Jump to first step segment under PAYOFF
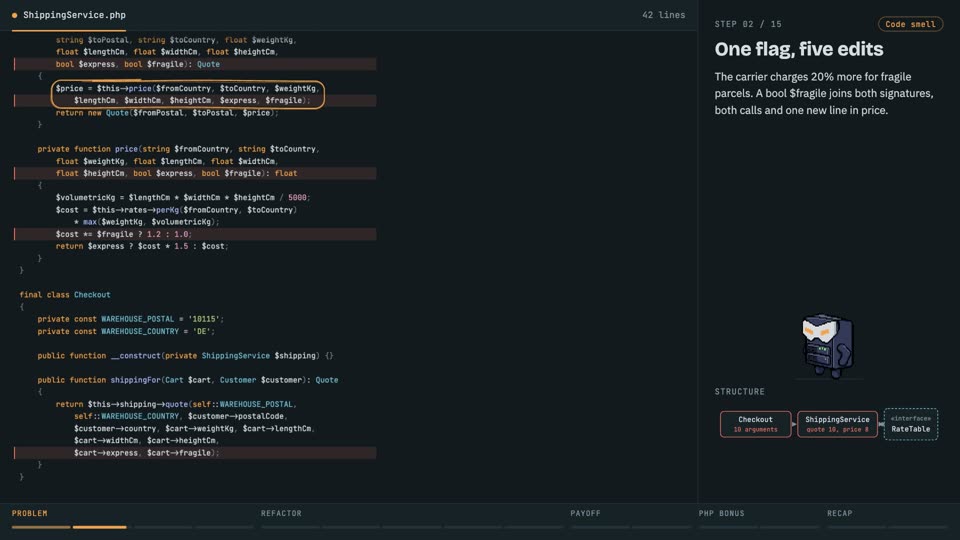The width and height of the screenshot is (960, 540). tap(599, 527)
